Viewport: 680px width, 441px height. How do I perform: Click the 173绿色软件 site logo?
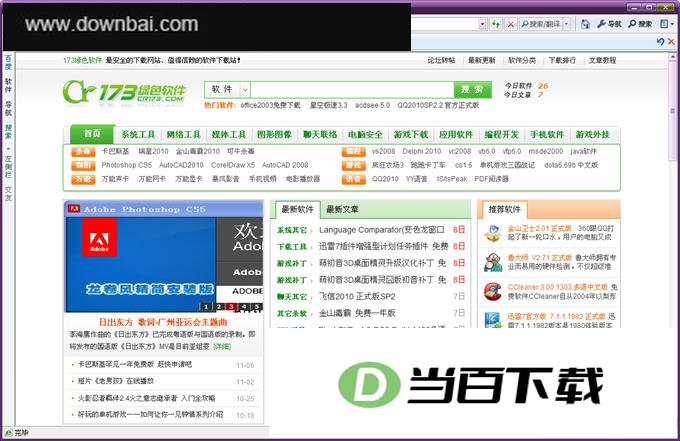[x=124, y=92]
